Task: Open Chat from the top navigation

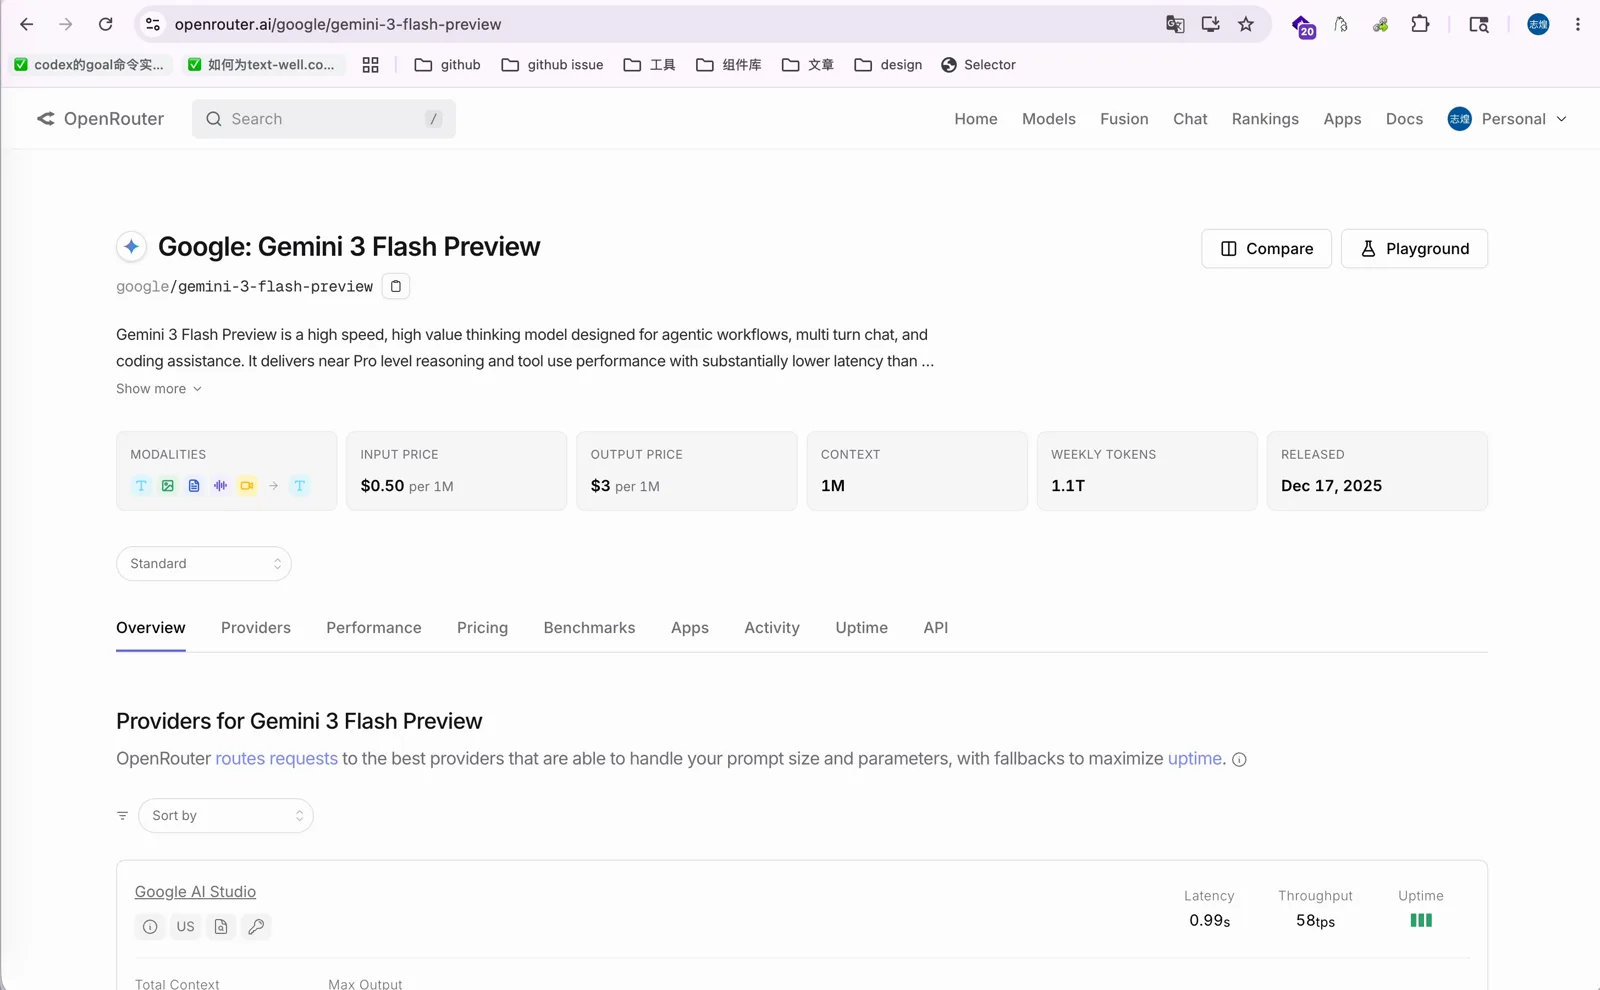Action: 1190,119
